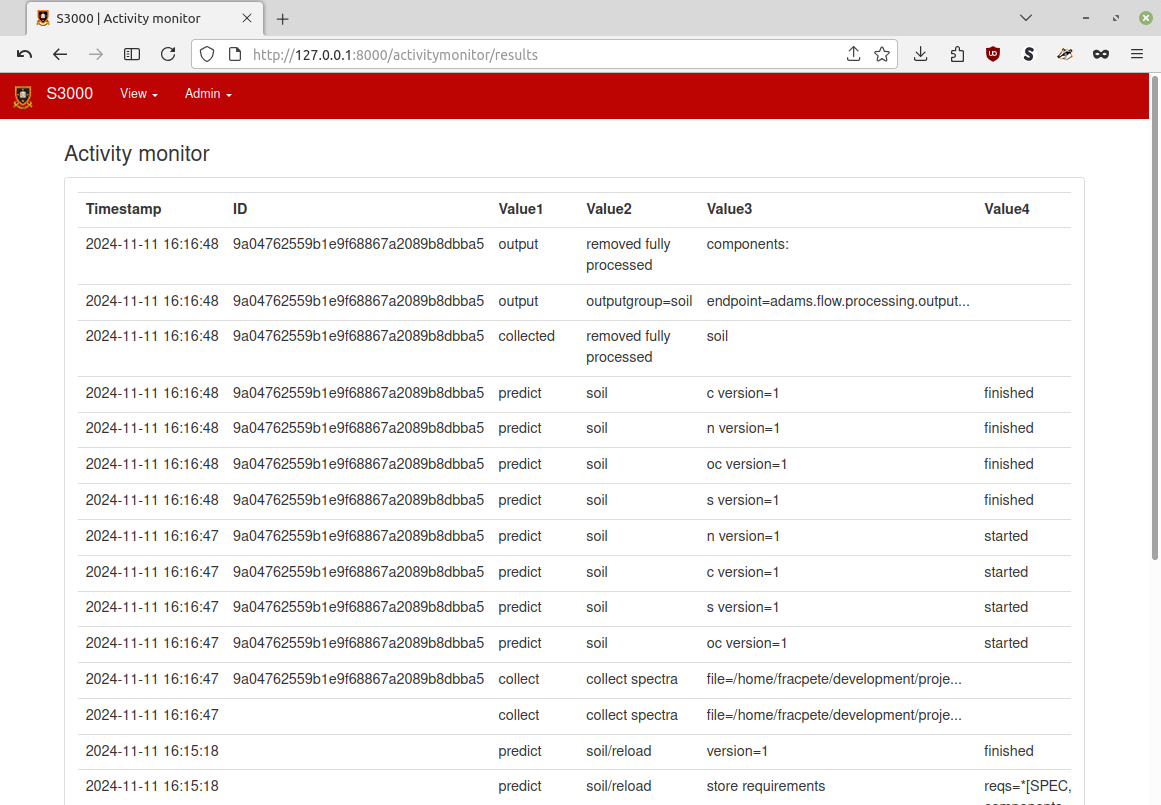Image resolution: width=1161 pixels, height=805 pixels.
Task: Click the Activity monitor heading
Action: 137,153
